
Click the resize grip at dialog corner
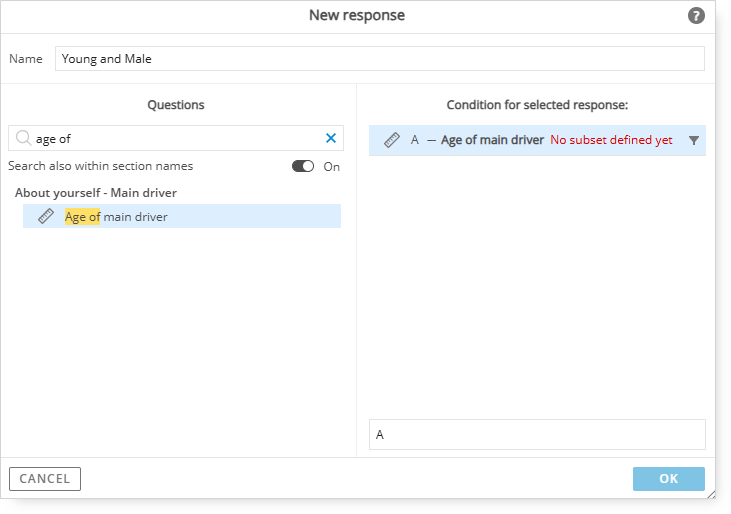click(711, 494)
